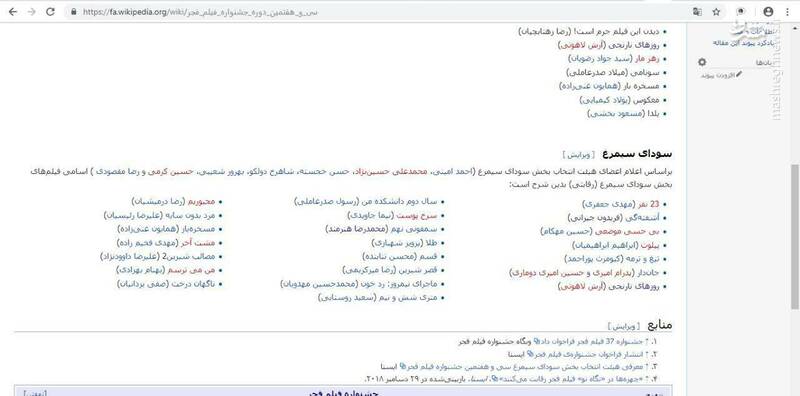Bookmark this page with star icon
This screenshot has width=800, height=396.
point(716,12)
